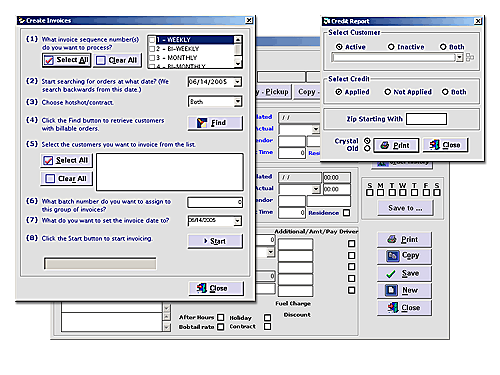Click the Start button to begin invoicing

(215, 241)
